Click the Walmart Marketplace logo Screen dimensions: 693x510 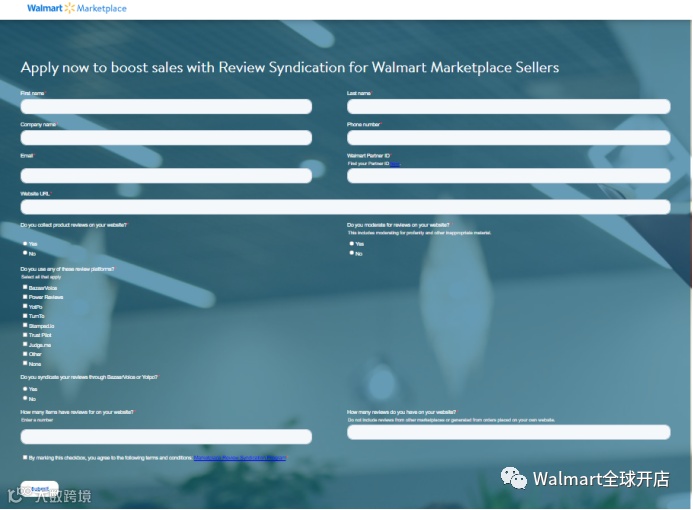pyautogui.click(x=77, y=8)
